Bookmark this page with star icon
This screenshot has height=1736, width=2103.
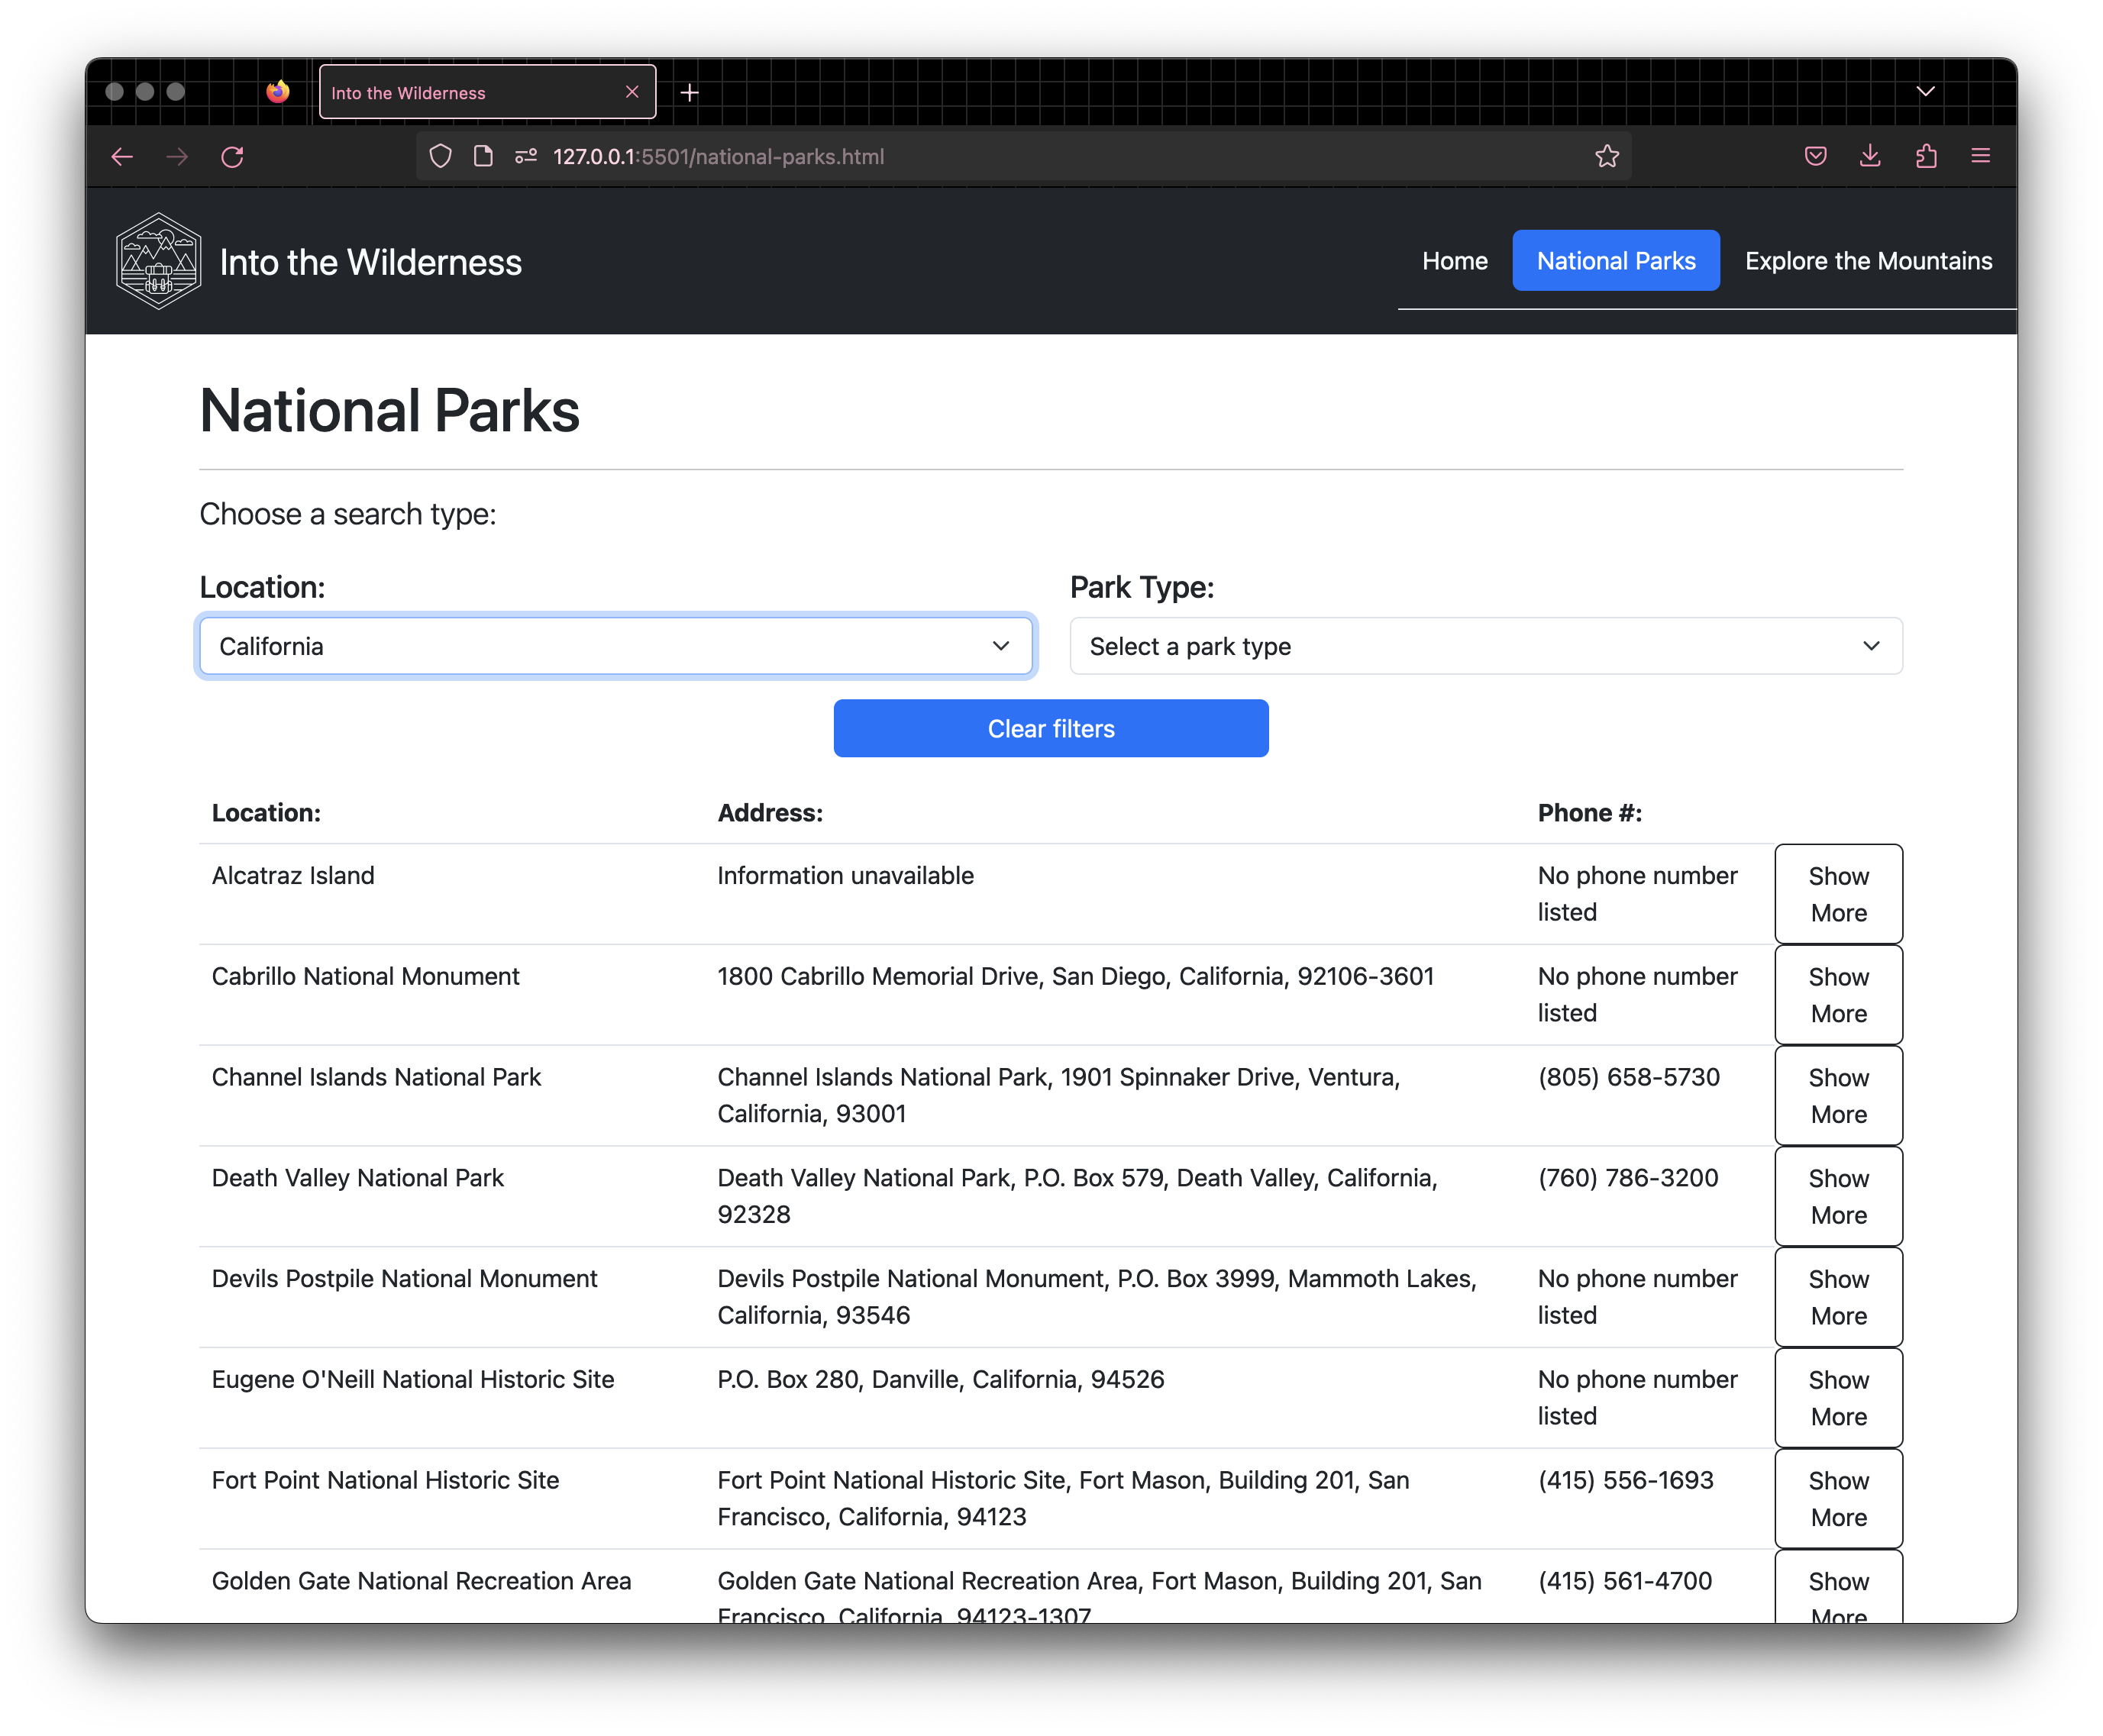(1606, 157)
